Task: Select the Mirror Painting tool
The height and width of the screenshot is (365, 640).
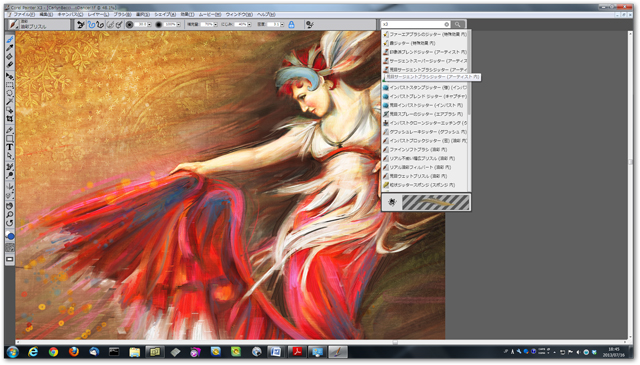Action: click(x=9, y=187)
